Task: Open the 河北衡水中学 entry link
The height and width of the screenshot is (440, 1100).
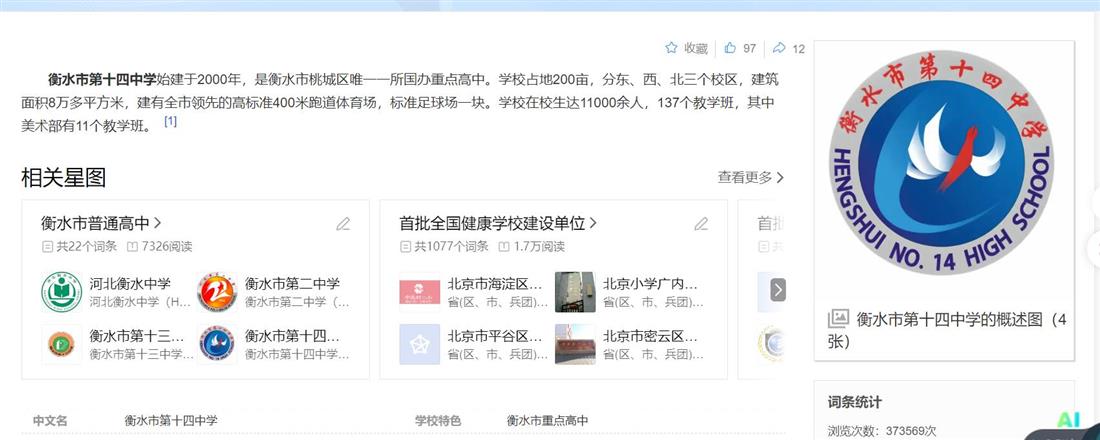Action: pos(130,284)
